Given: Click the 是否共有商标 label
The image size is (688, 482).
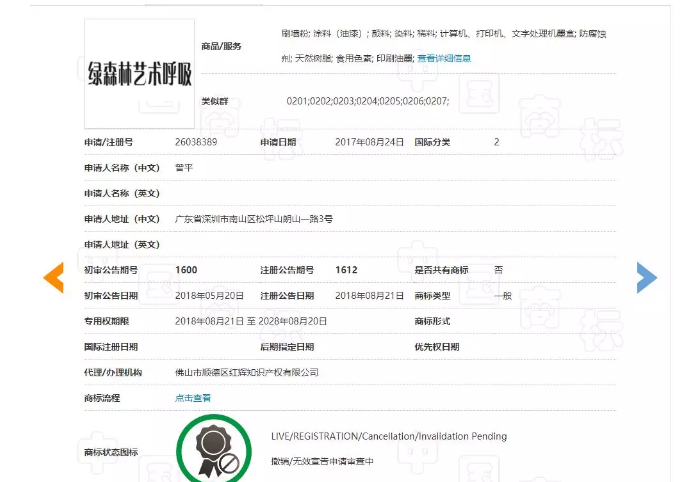Looking at the screenshot, I should pos(441,270).
